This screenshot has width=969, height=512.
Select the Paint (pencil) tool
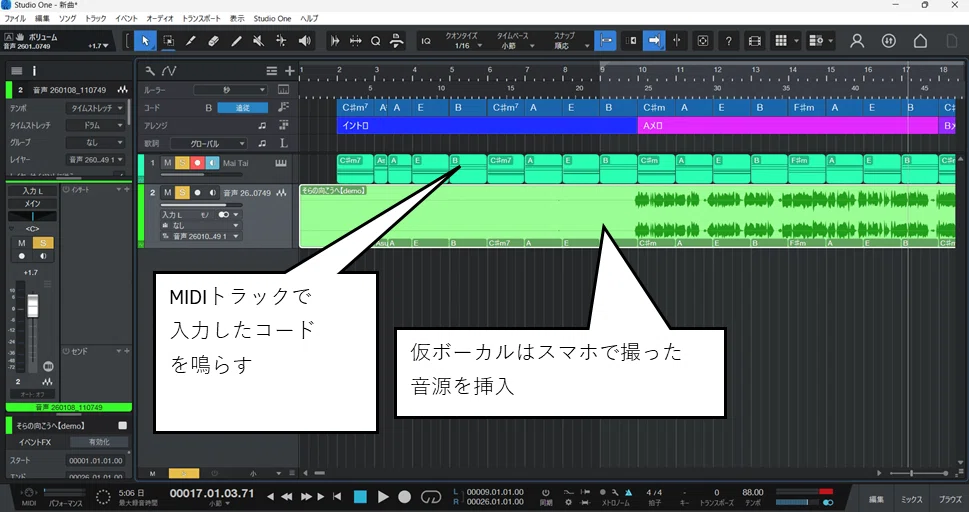[x=236, y=41]
